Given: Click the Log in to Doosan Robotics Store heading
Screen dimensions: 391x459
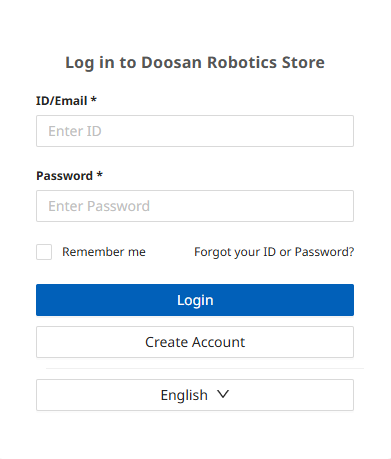Looking at the screenshot, I should [x=195, y=63].
